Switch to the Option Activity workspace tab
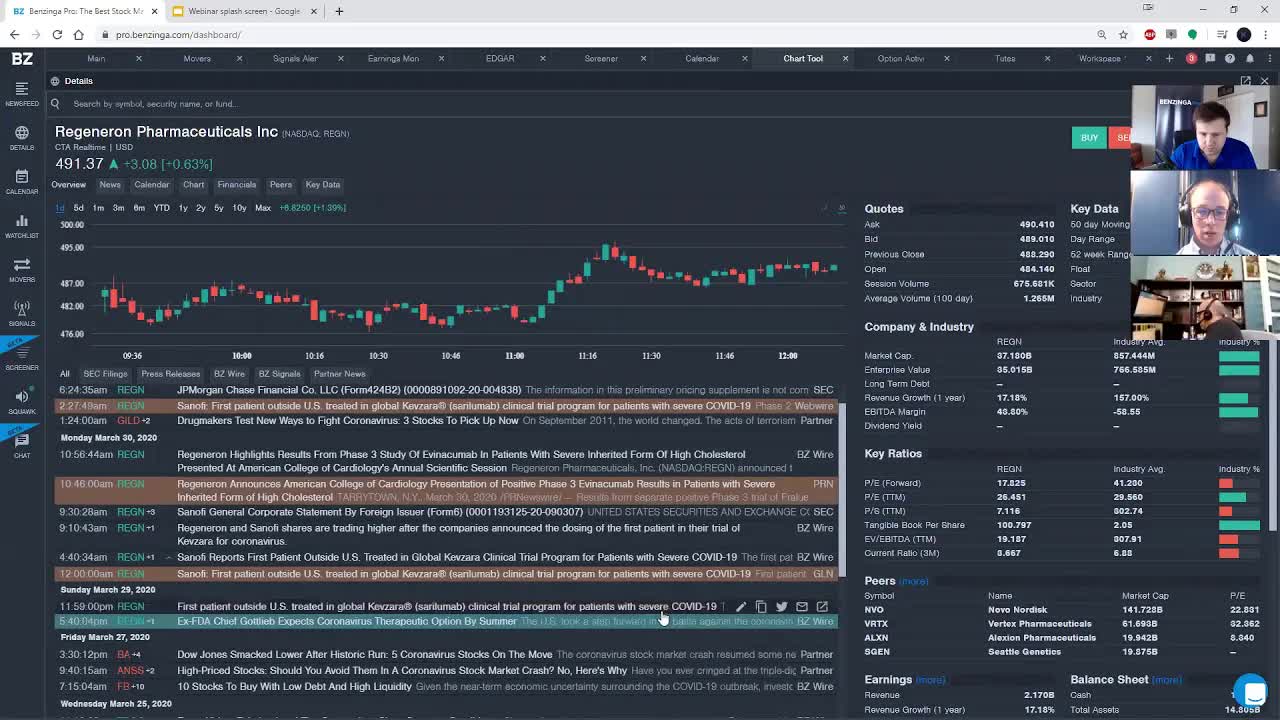This screenshot has height=720, width=1280. pyautogui.click(x=901, y=59)
